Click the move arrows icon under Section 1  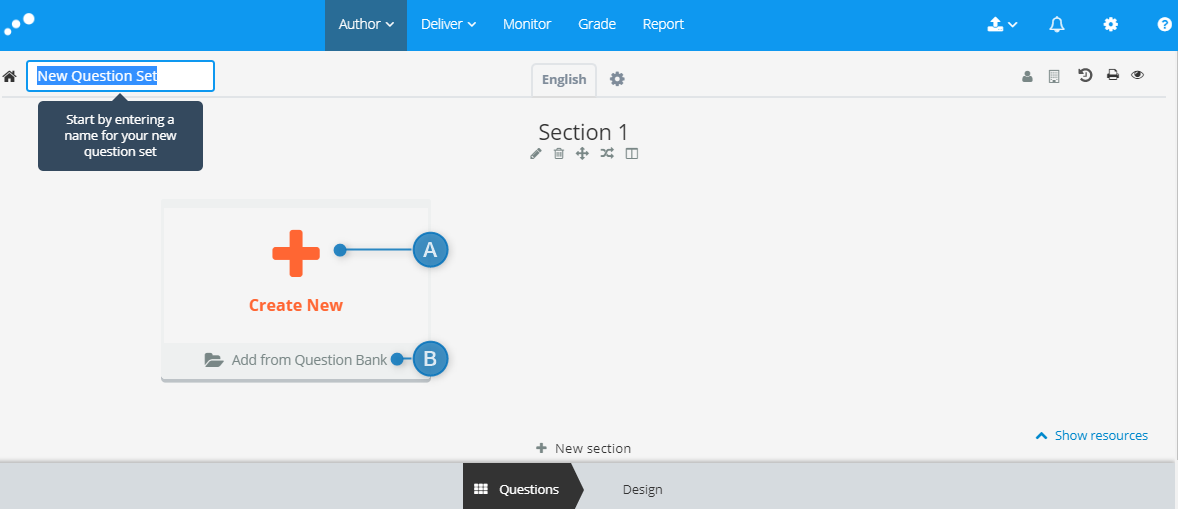tap(581, 154)
